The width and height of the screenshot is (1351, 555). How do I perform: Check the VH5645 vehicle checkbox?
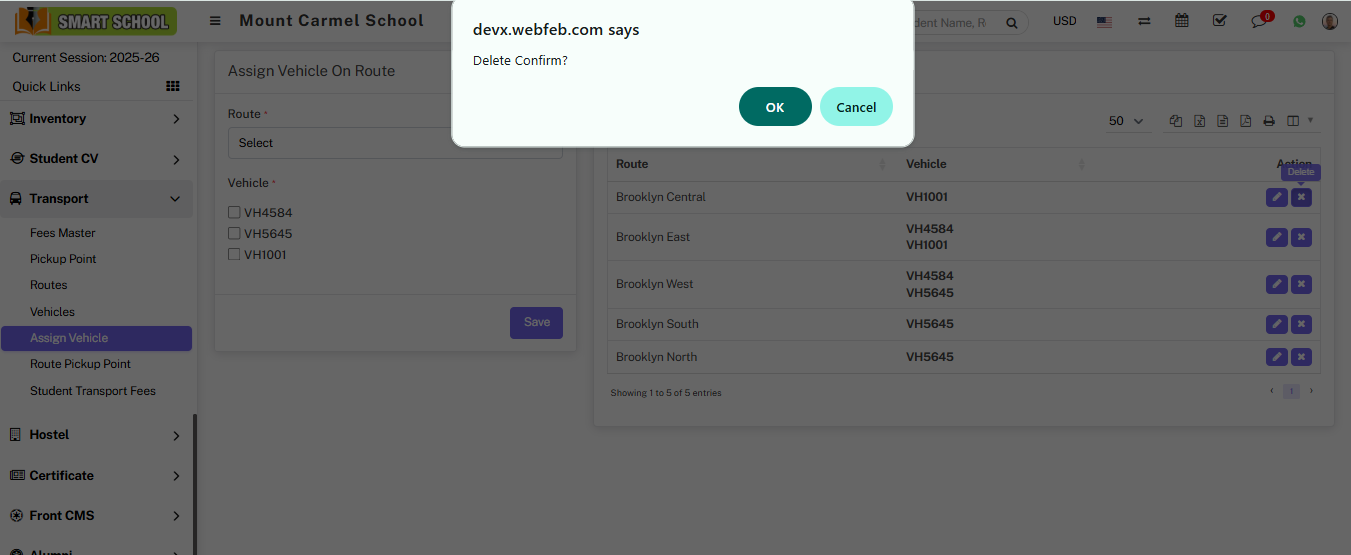click(234, 233)
